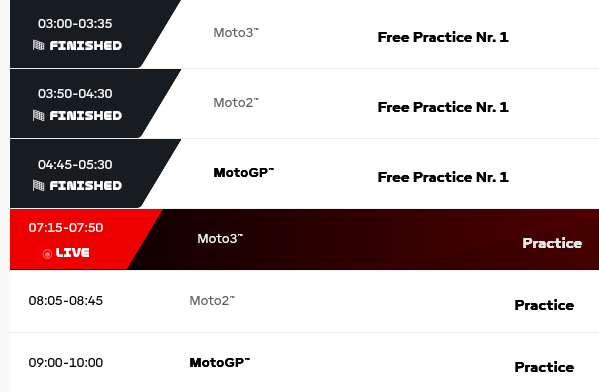Click the FINISHED badge for 03:50-04:30
The height and width of the screenshot is (392, 599).
point(86,116)
